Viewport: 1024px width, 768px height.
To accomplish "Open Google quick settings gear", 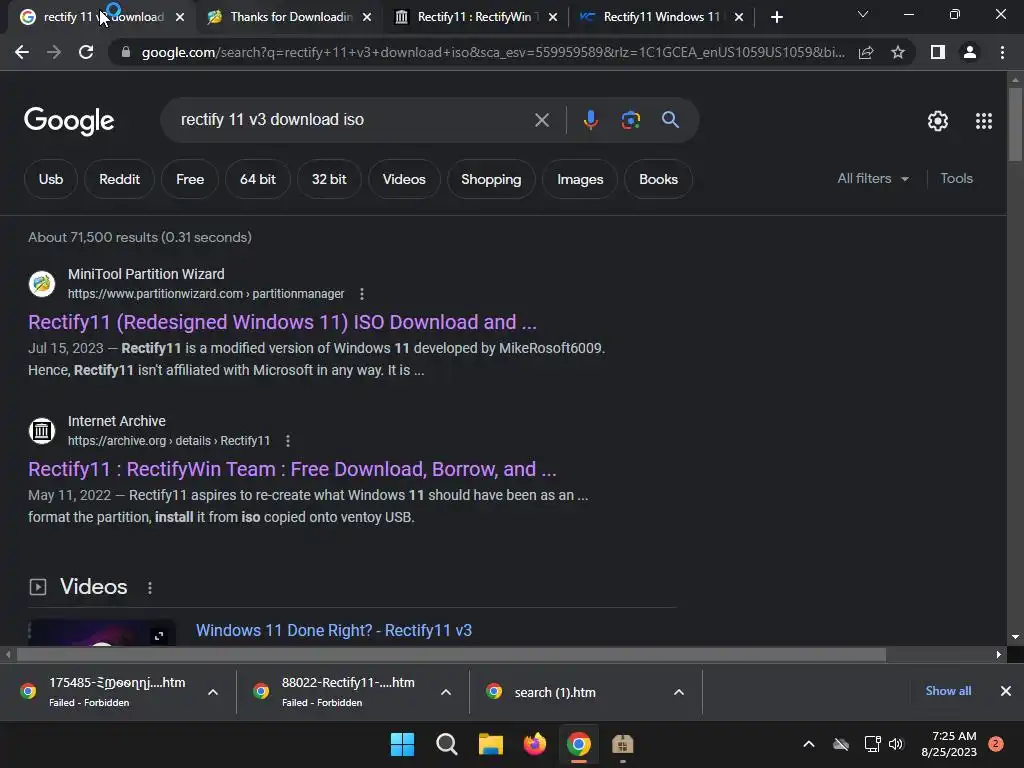I will pyautogui.click(x=938, y=121).
